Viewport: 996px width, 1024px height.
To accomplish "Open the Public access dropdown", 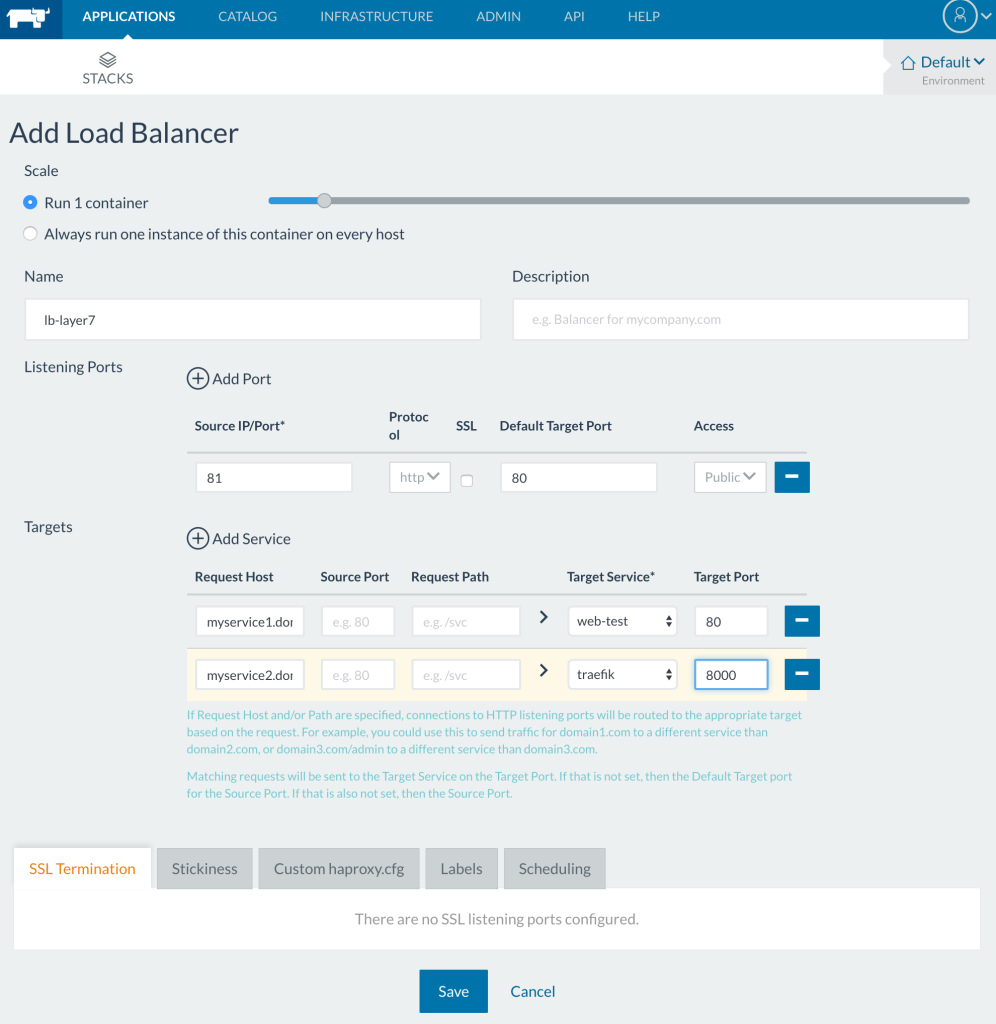I will coord(730,477).
